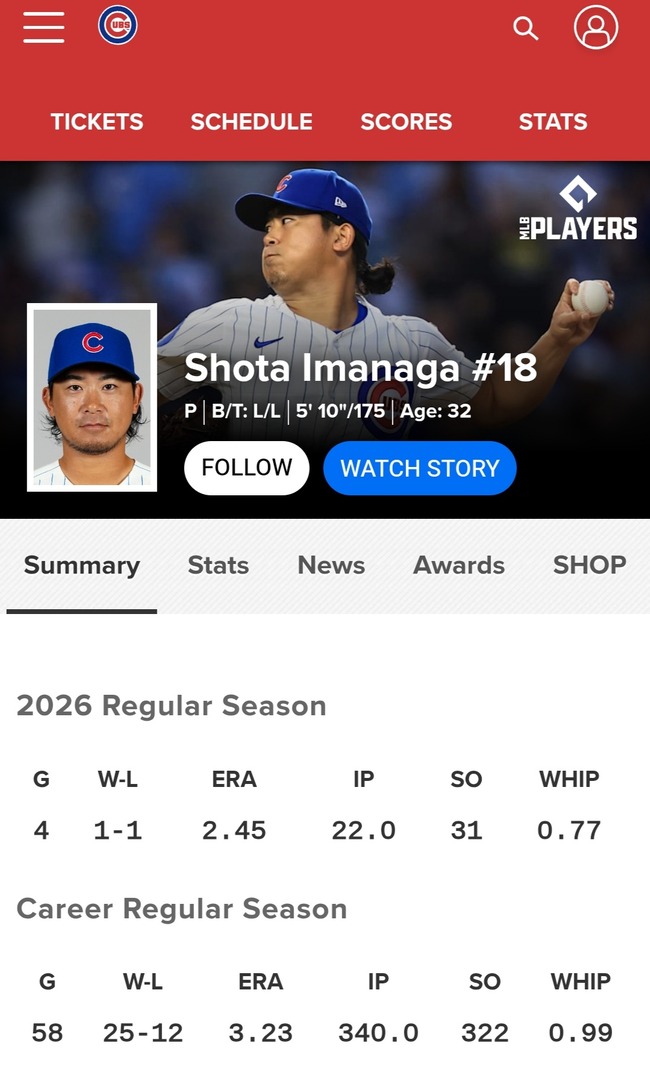The width and height of the screenshot is (650, 1075).
Task: Open Scores in the top navigation
Action: tap(406, 122)
